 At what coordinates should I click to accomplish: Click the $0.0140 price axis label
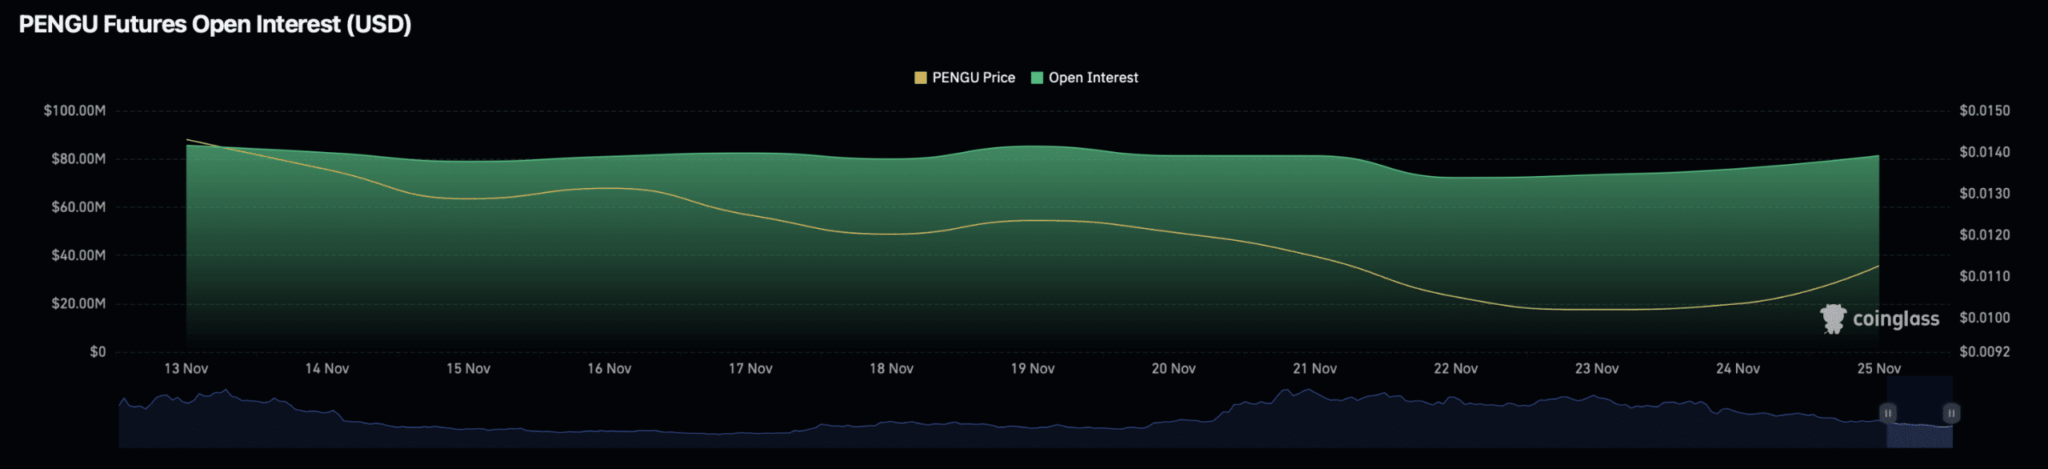point(1984,152)
